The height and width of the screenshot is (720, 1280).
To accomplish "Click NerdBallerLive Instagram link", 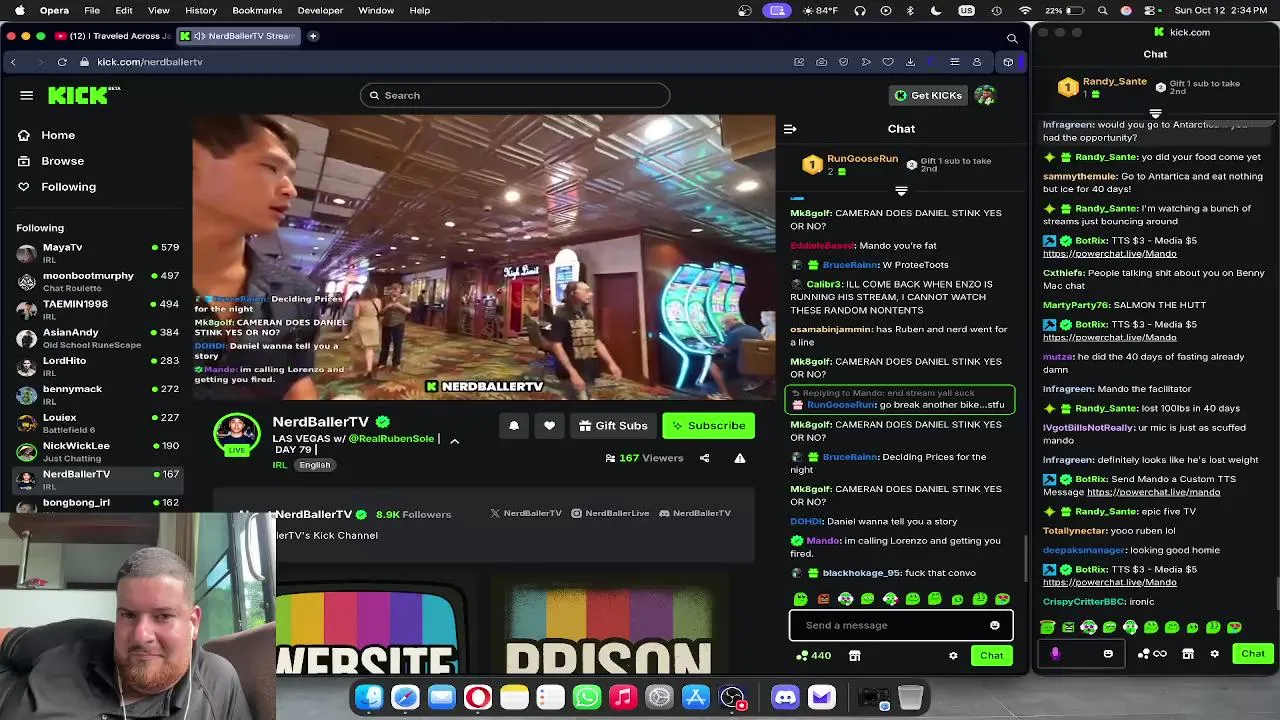I will 610,513.
